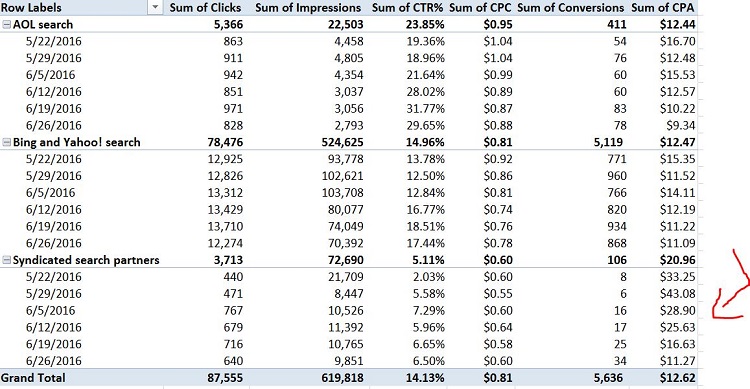
Task: Select the 6/26/2016 row under Syndicated partners
Action: point(54,361)
